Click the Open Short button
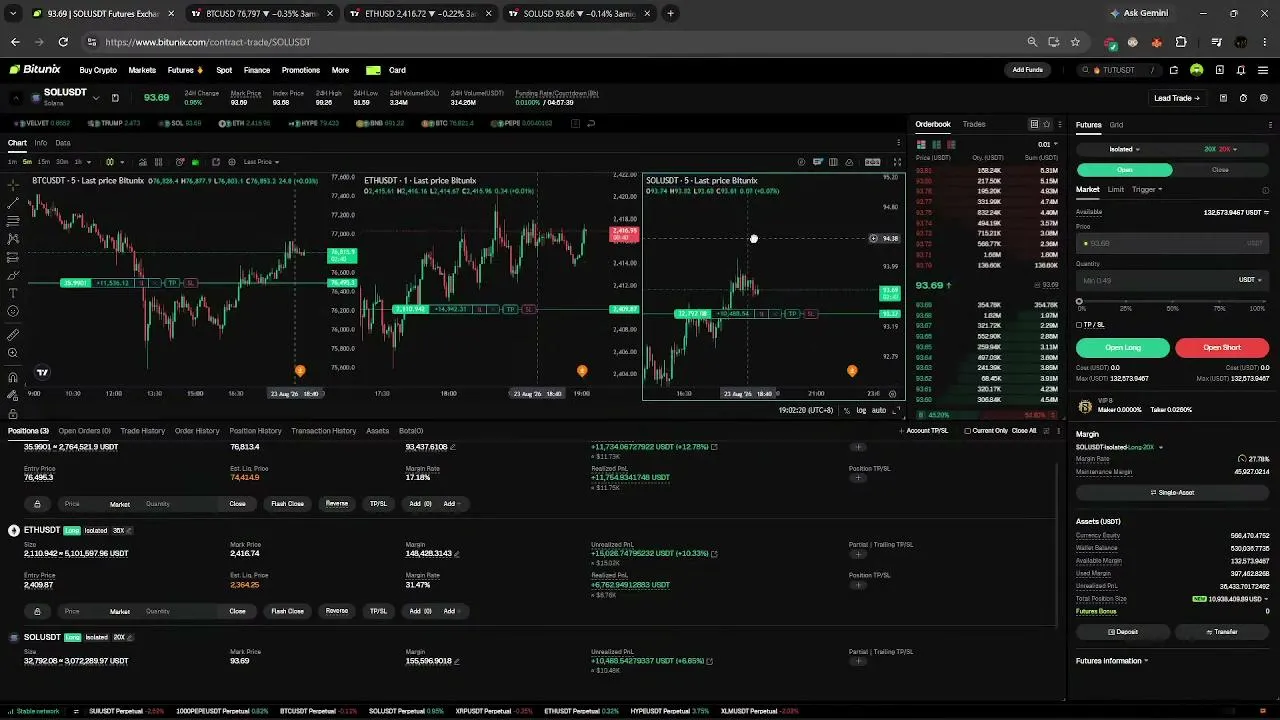 1222,348
